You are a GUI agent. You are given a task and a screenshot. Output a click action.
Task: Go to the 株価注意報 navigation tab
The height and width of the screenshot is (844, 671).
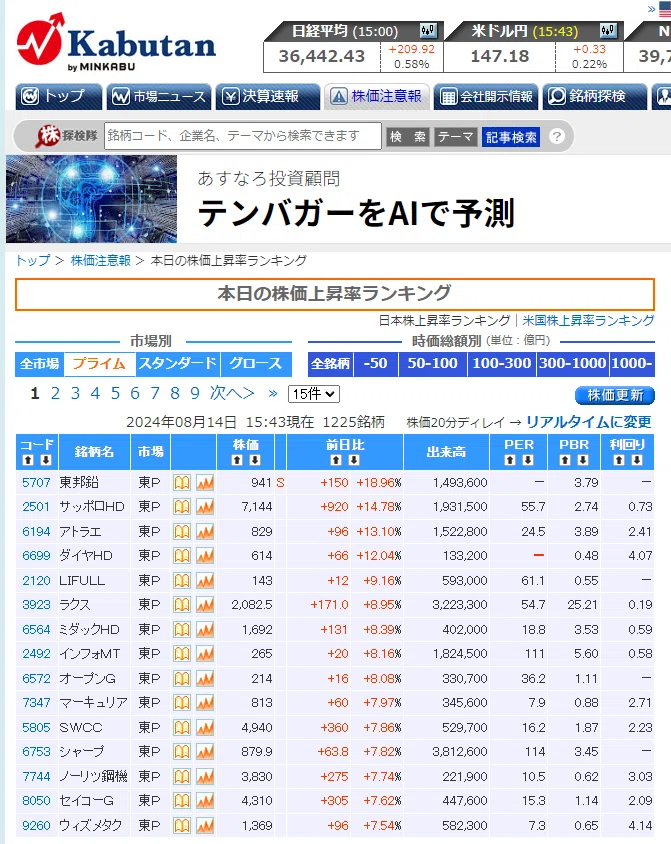click(376, 97)
